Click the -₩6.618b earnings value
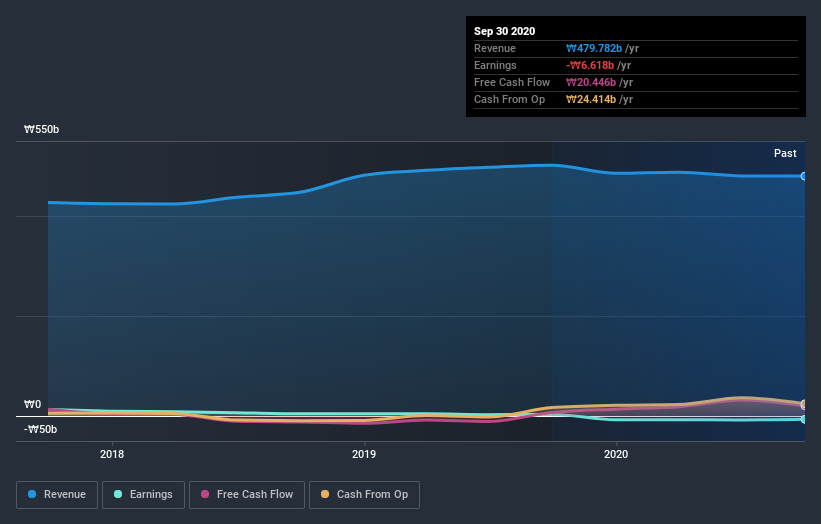Image resolution: width=821 pixels, height=524 pixels. click(590, 65)
